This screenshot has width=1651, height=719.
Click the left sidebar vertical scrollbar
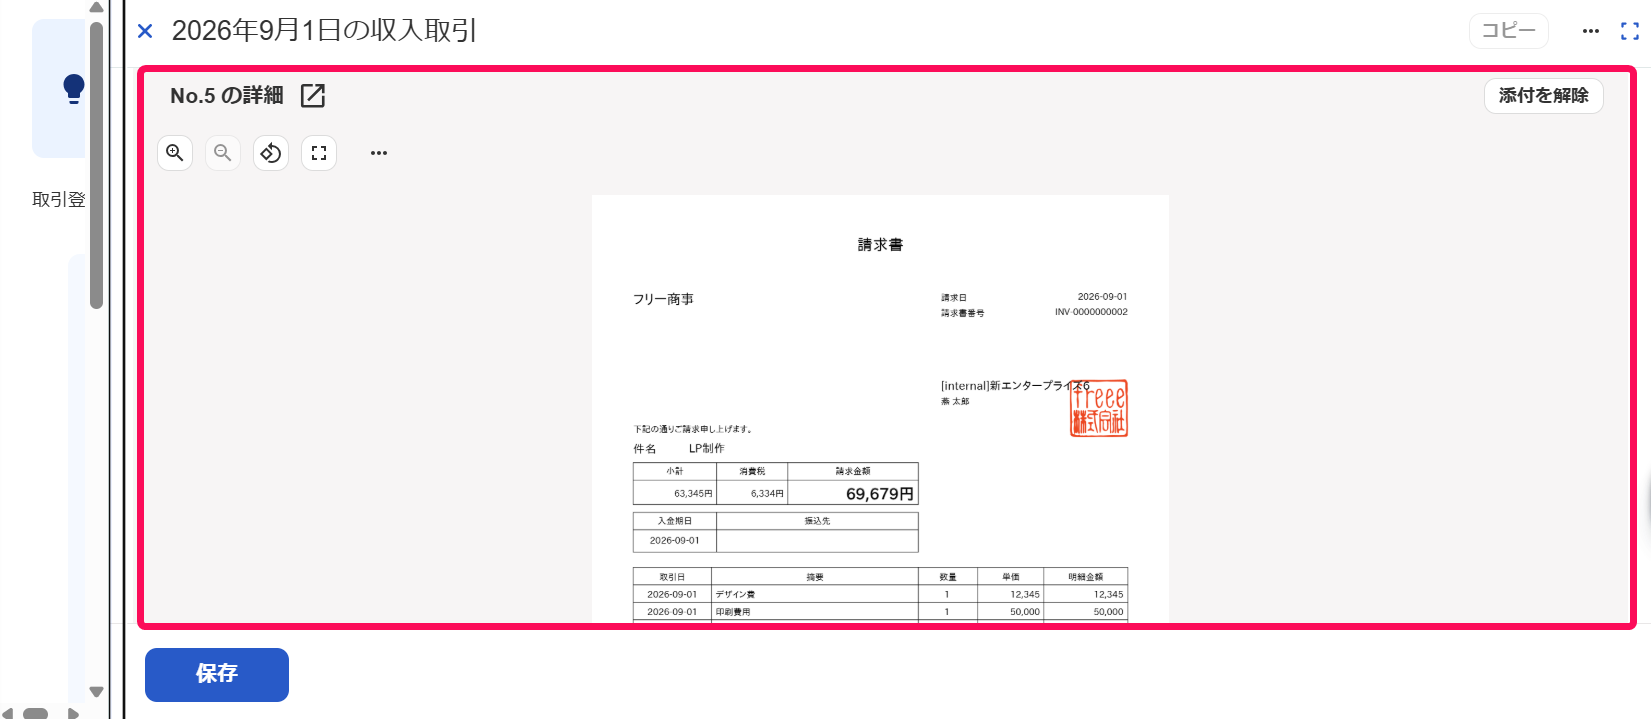click(x=97, y=165)
